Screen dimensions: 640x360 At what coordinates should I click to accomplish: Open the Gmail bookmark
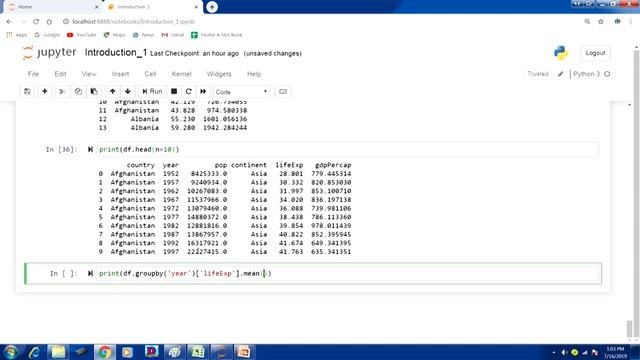click(x=173, y=35)
